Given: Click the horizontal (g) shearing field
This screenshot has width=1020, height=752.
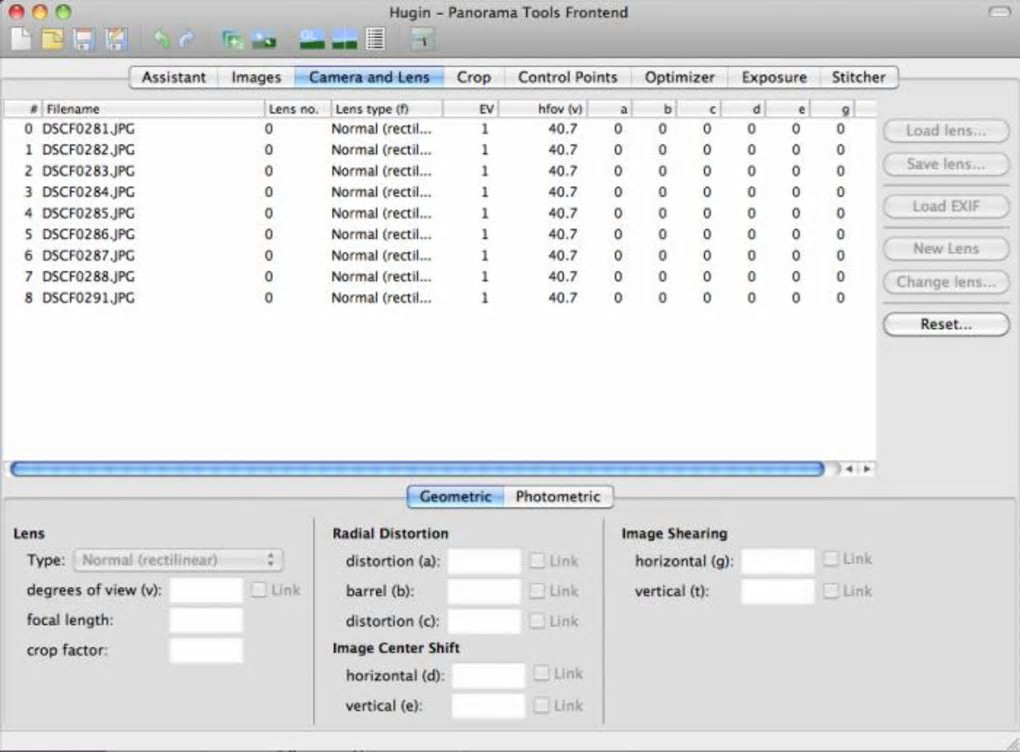Looking at the screenshot, I should pos(778,561).
